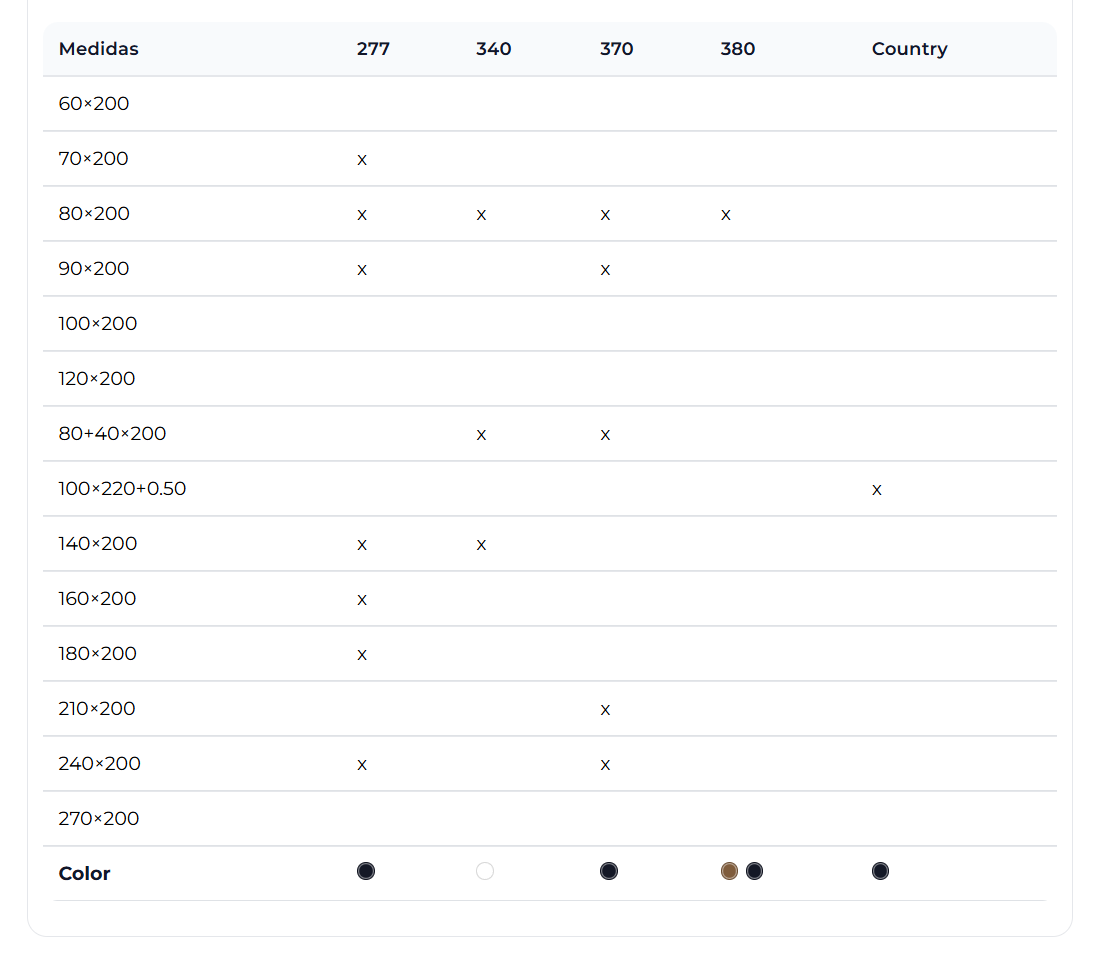
Task: Pick the dark color swatch in column 370
Action: coord(609,871)
